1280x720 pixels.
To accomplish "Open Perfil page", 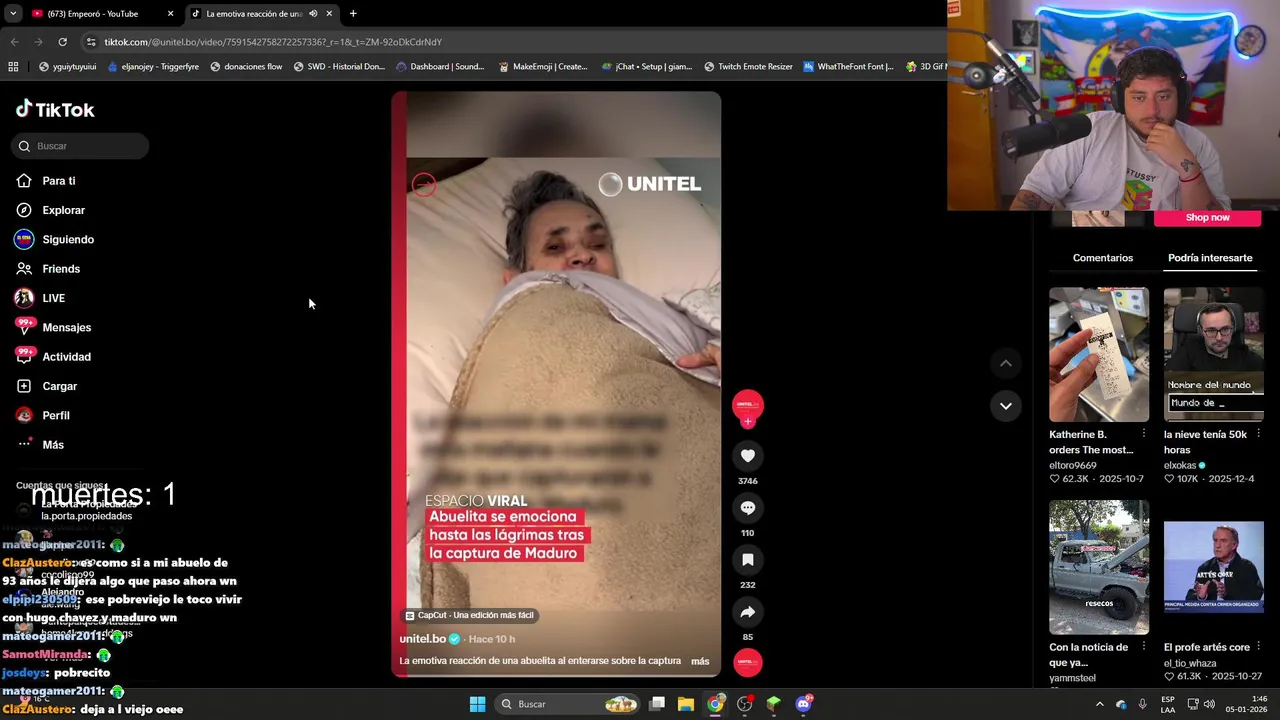I will (x=55, y=415).
